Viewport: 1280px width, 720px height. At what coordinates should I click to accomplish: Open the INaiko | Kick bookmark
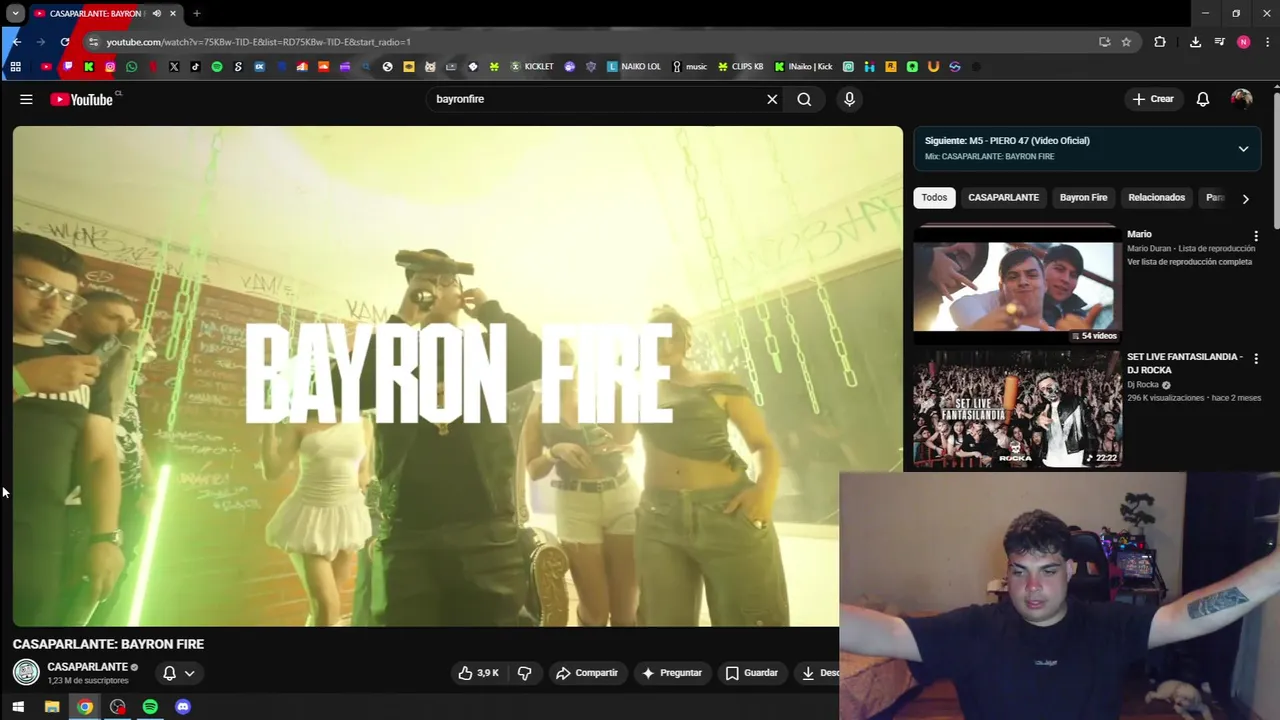[804, 67]
